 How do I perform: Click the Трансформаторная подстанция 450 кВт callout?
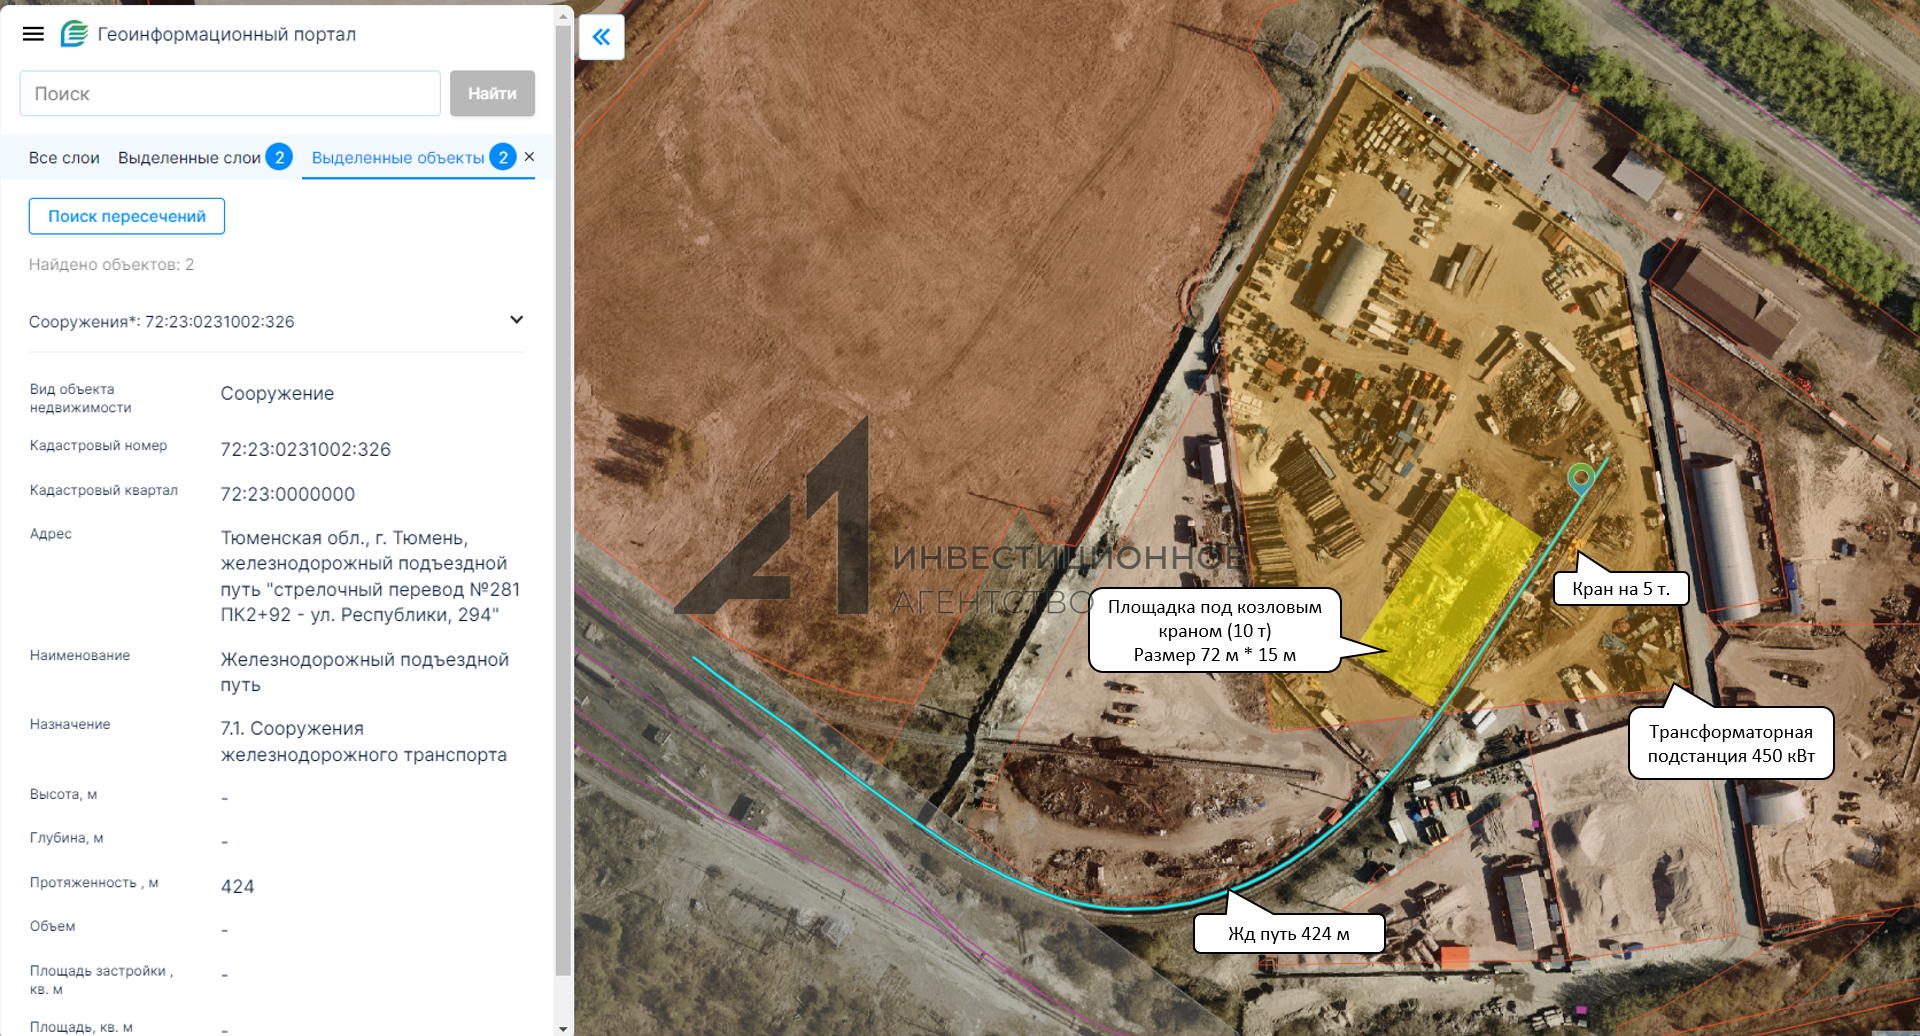1730,744
